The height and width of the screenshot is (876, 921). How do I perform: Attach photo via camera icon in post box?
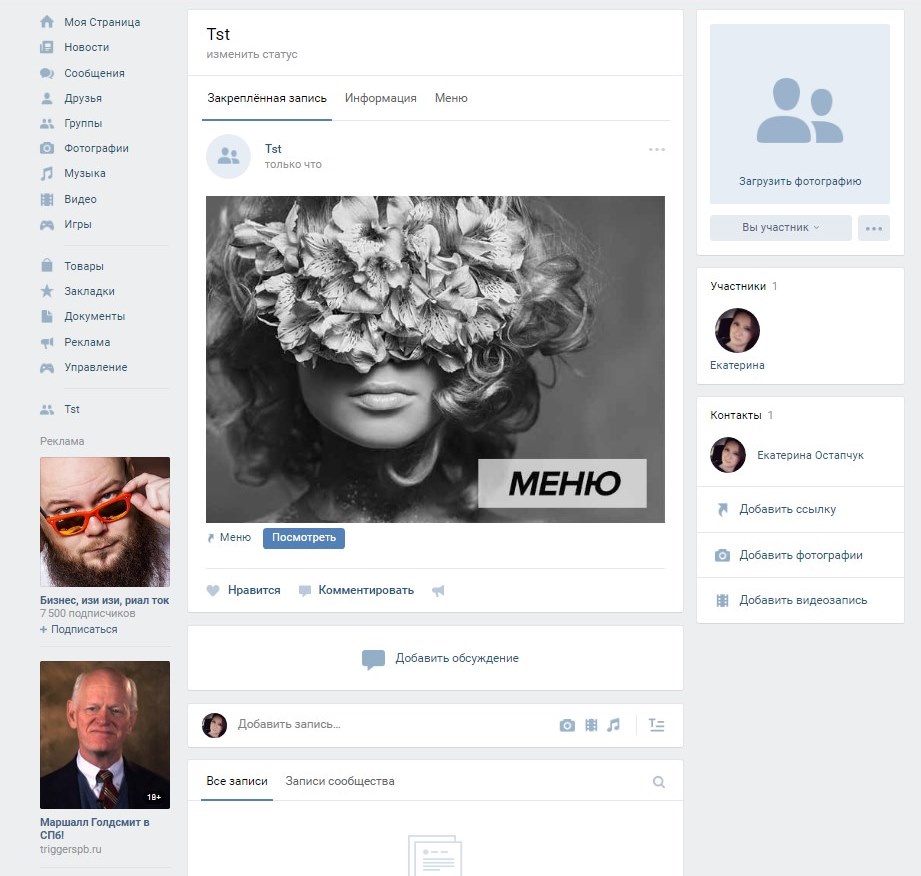(567, 725)
